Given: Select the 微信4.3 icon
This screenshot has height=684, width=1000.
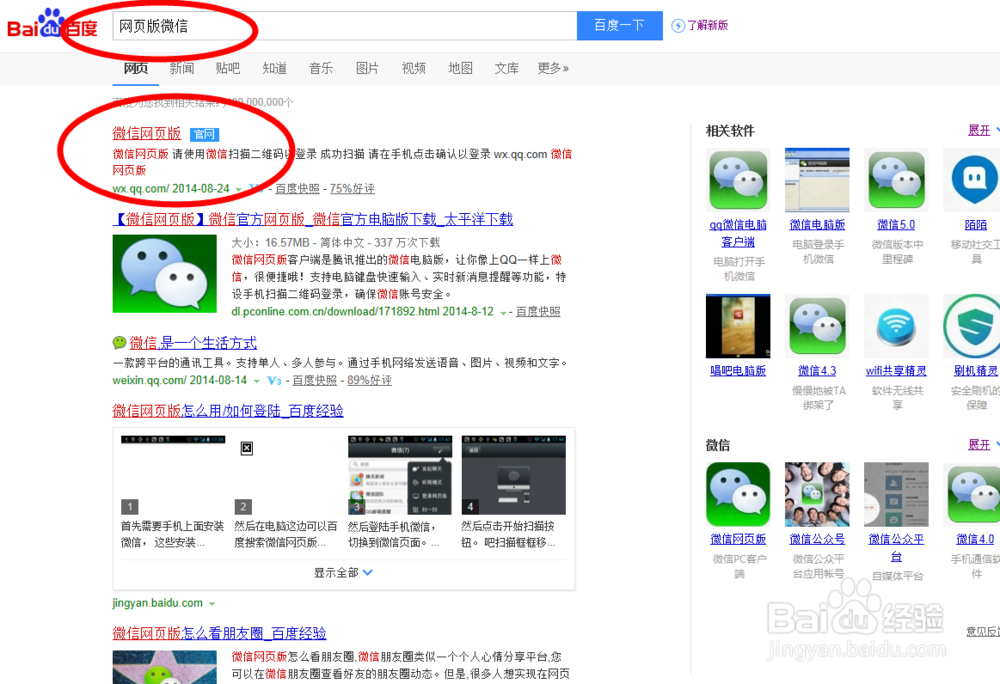Looking at the screenshot, I should [x=817, y=326].
